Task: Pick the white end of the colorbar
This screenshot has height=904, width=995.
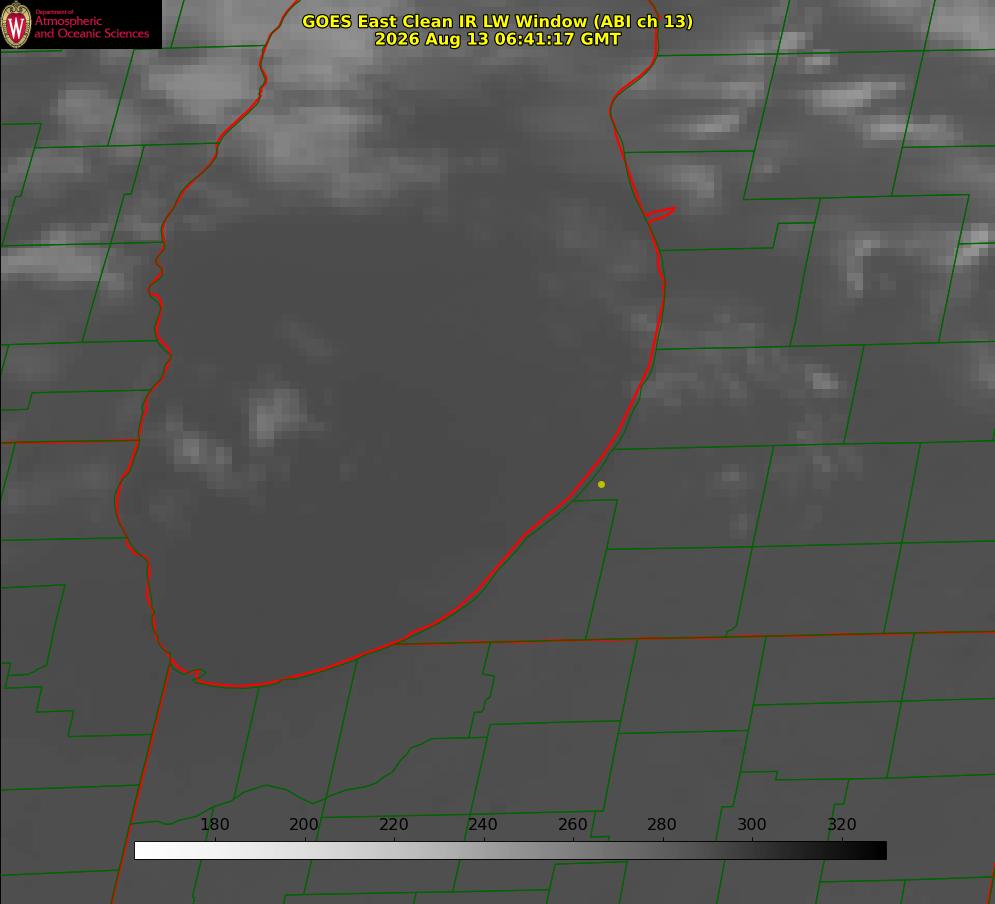Action: pos(143,851)
